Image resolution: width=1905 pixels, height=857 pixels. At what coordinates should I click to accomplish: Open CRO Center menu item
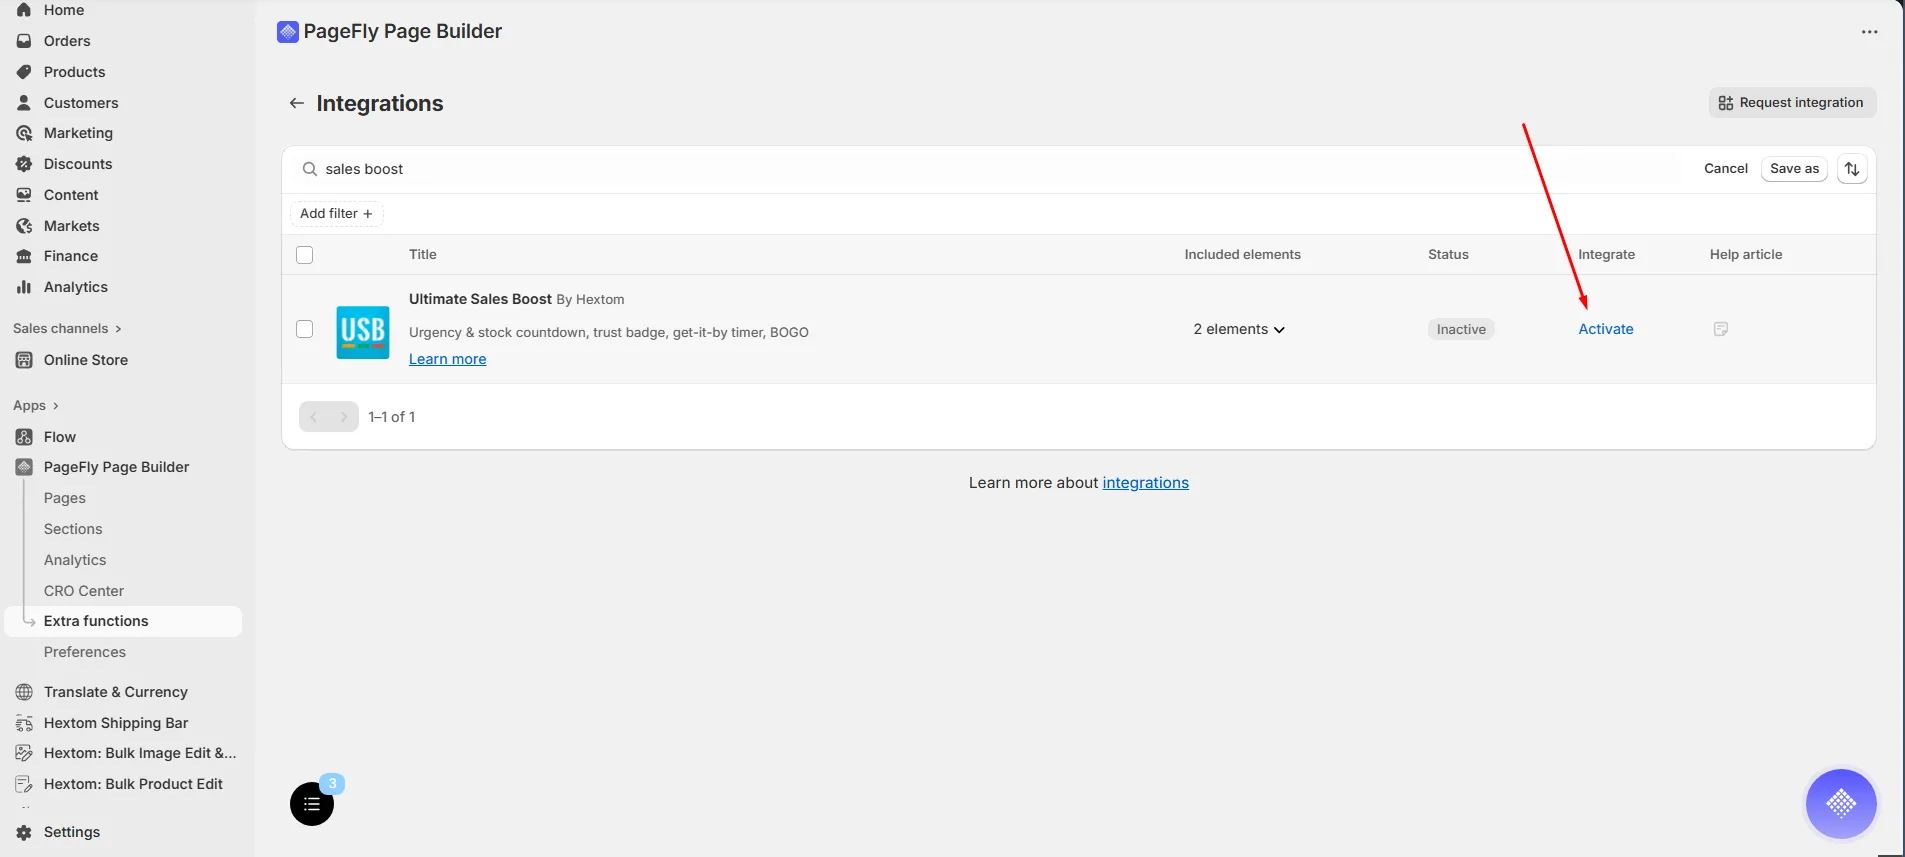click(84, 591)
